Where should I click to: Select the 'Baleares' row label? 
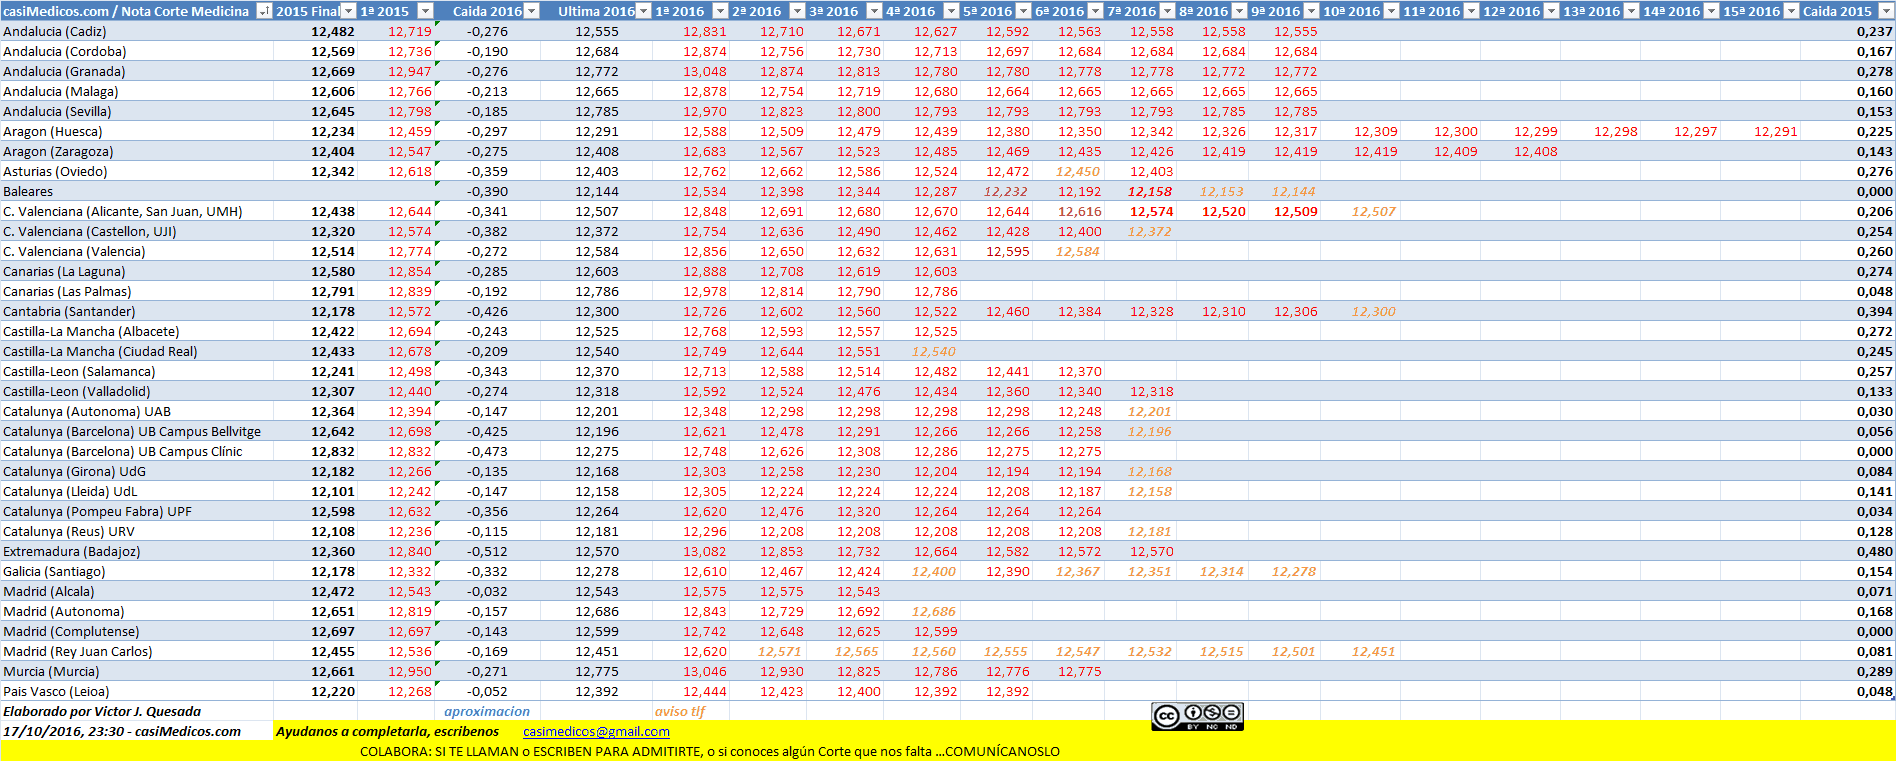point(28,191)
